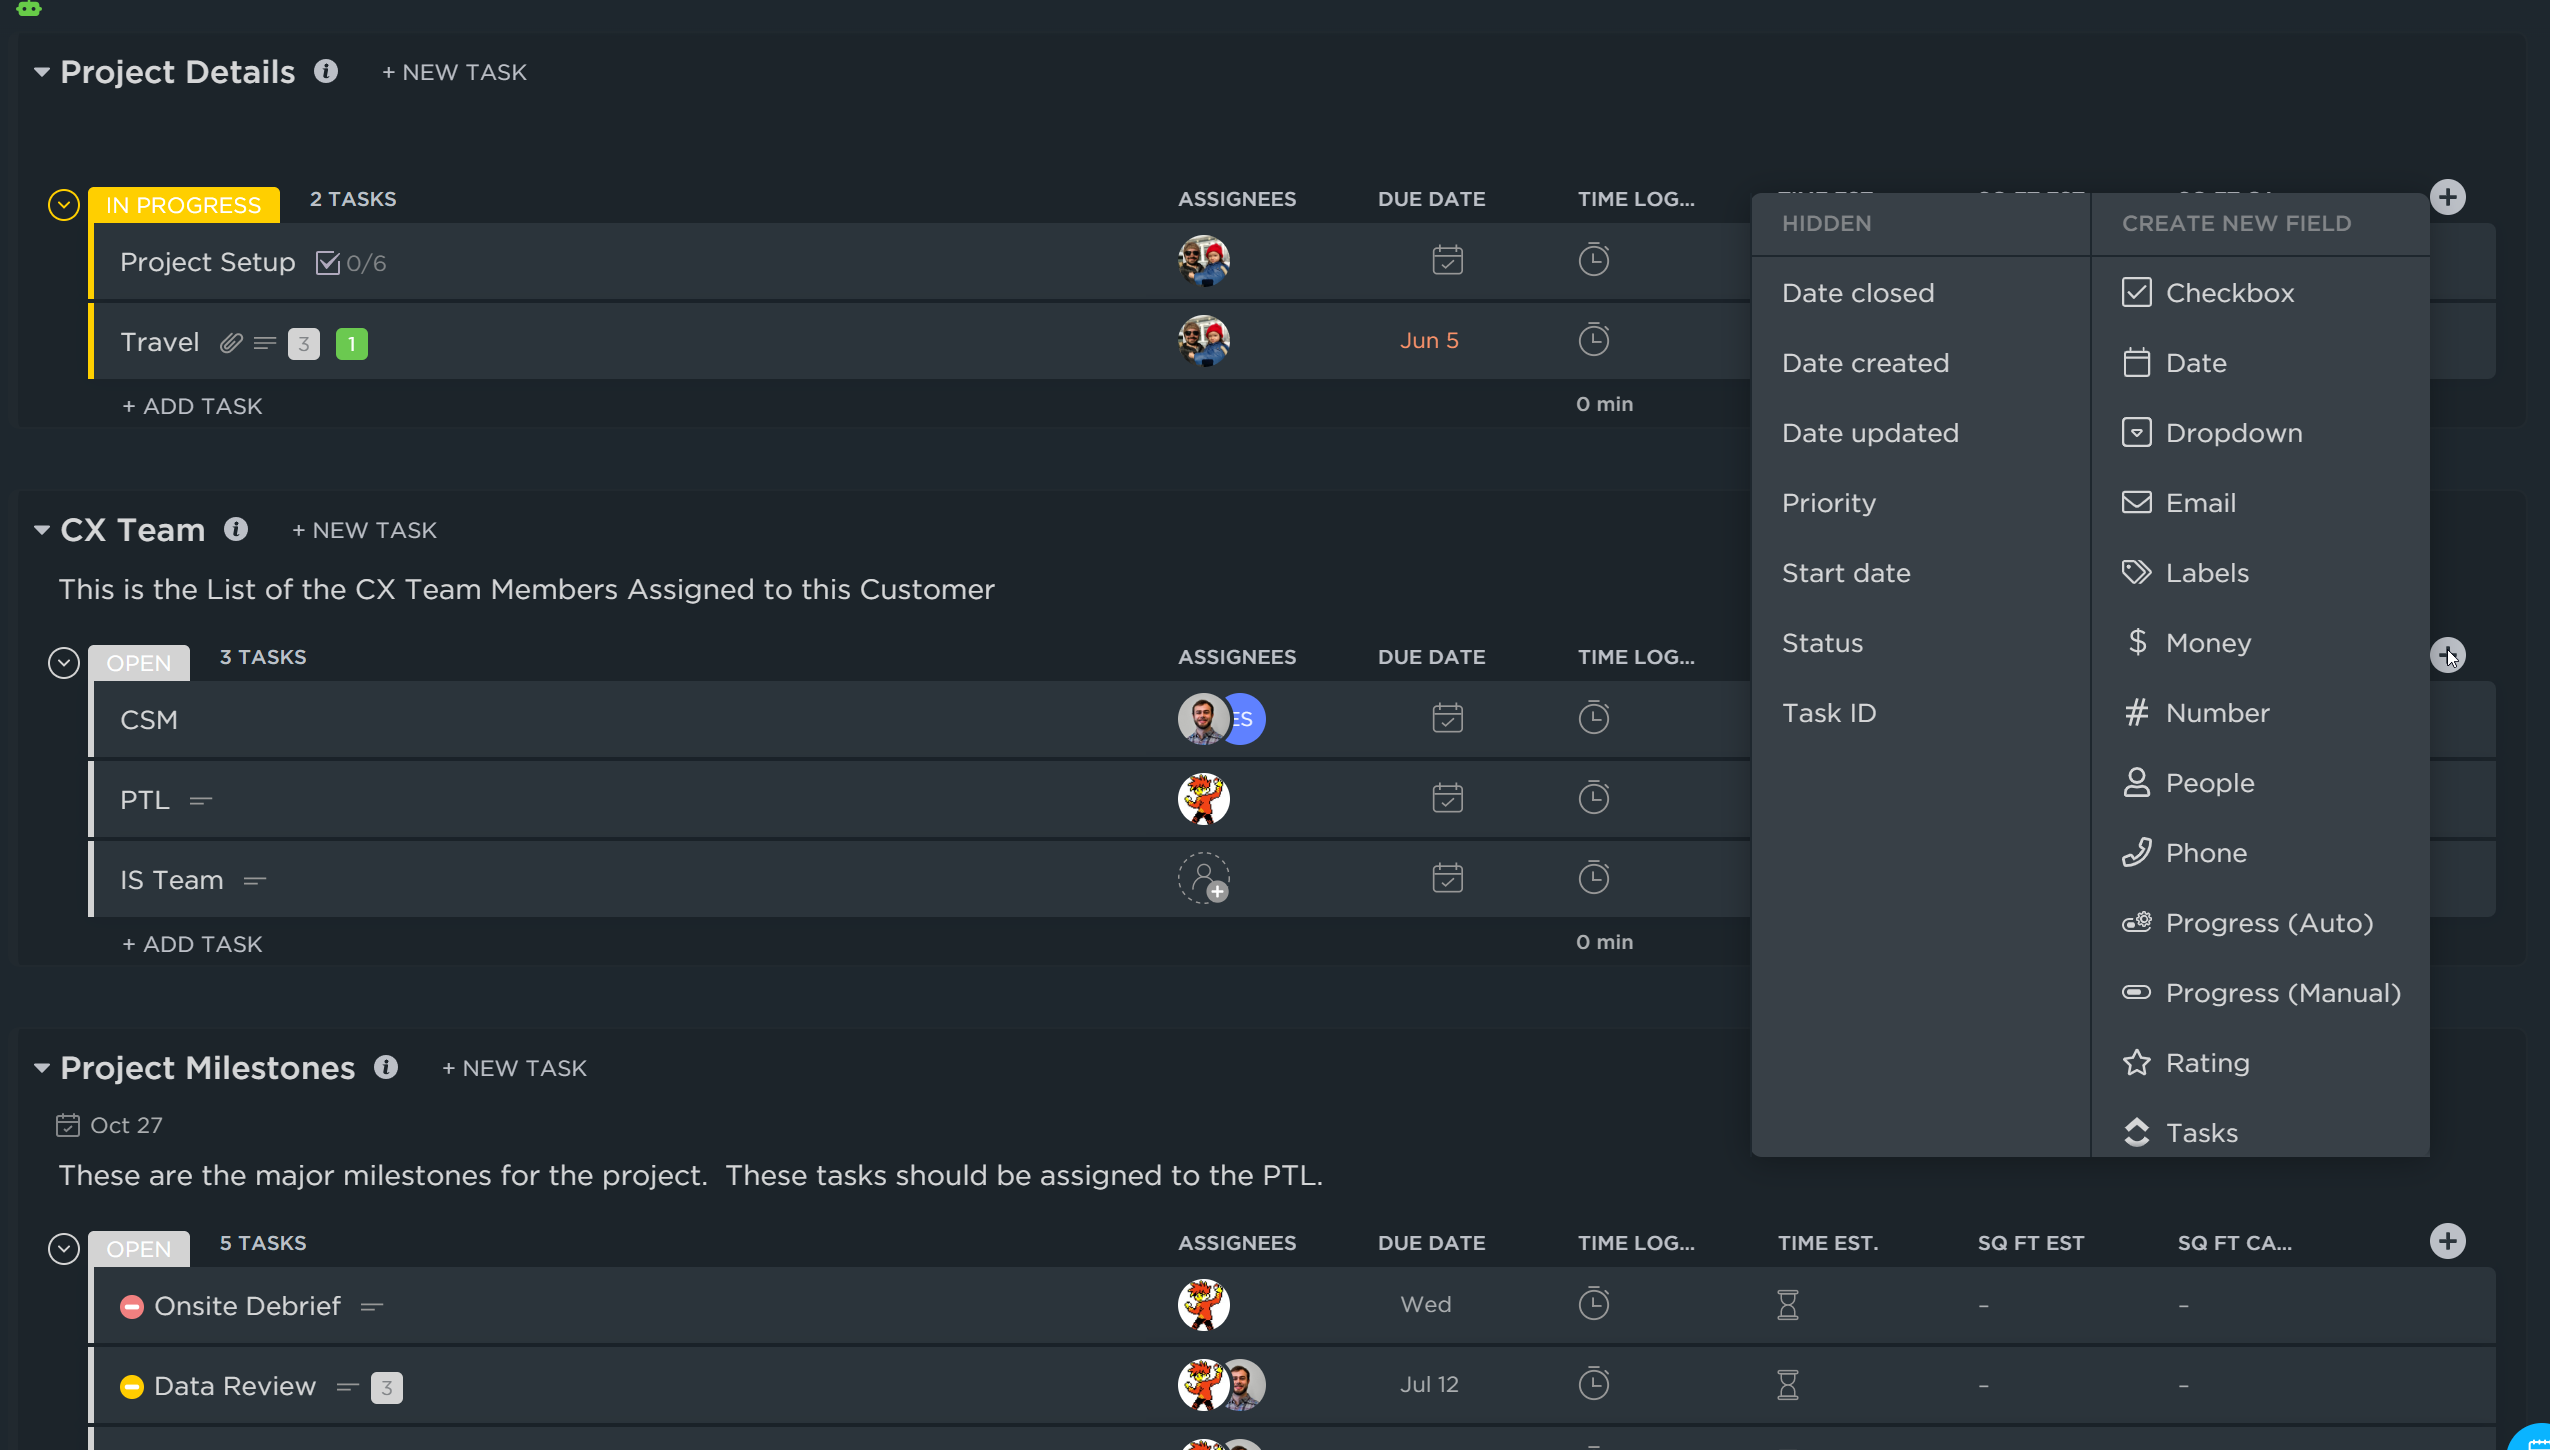Click empty assignee icon for IS Team
Viewport: 2550px width, 1450px height.
(x=1204, y=878)
